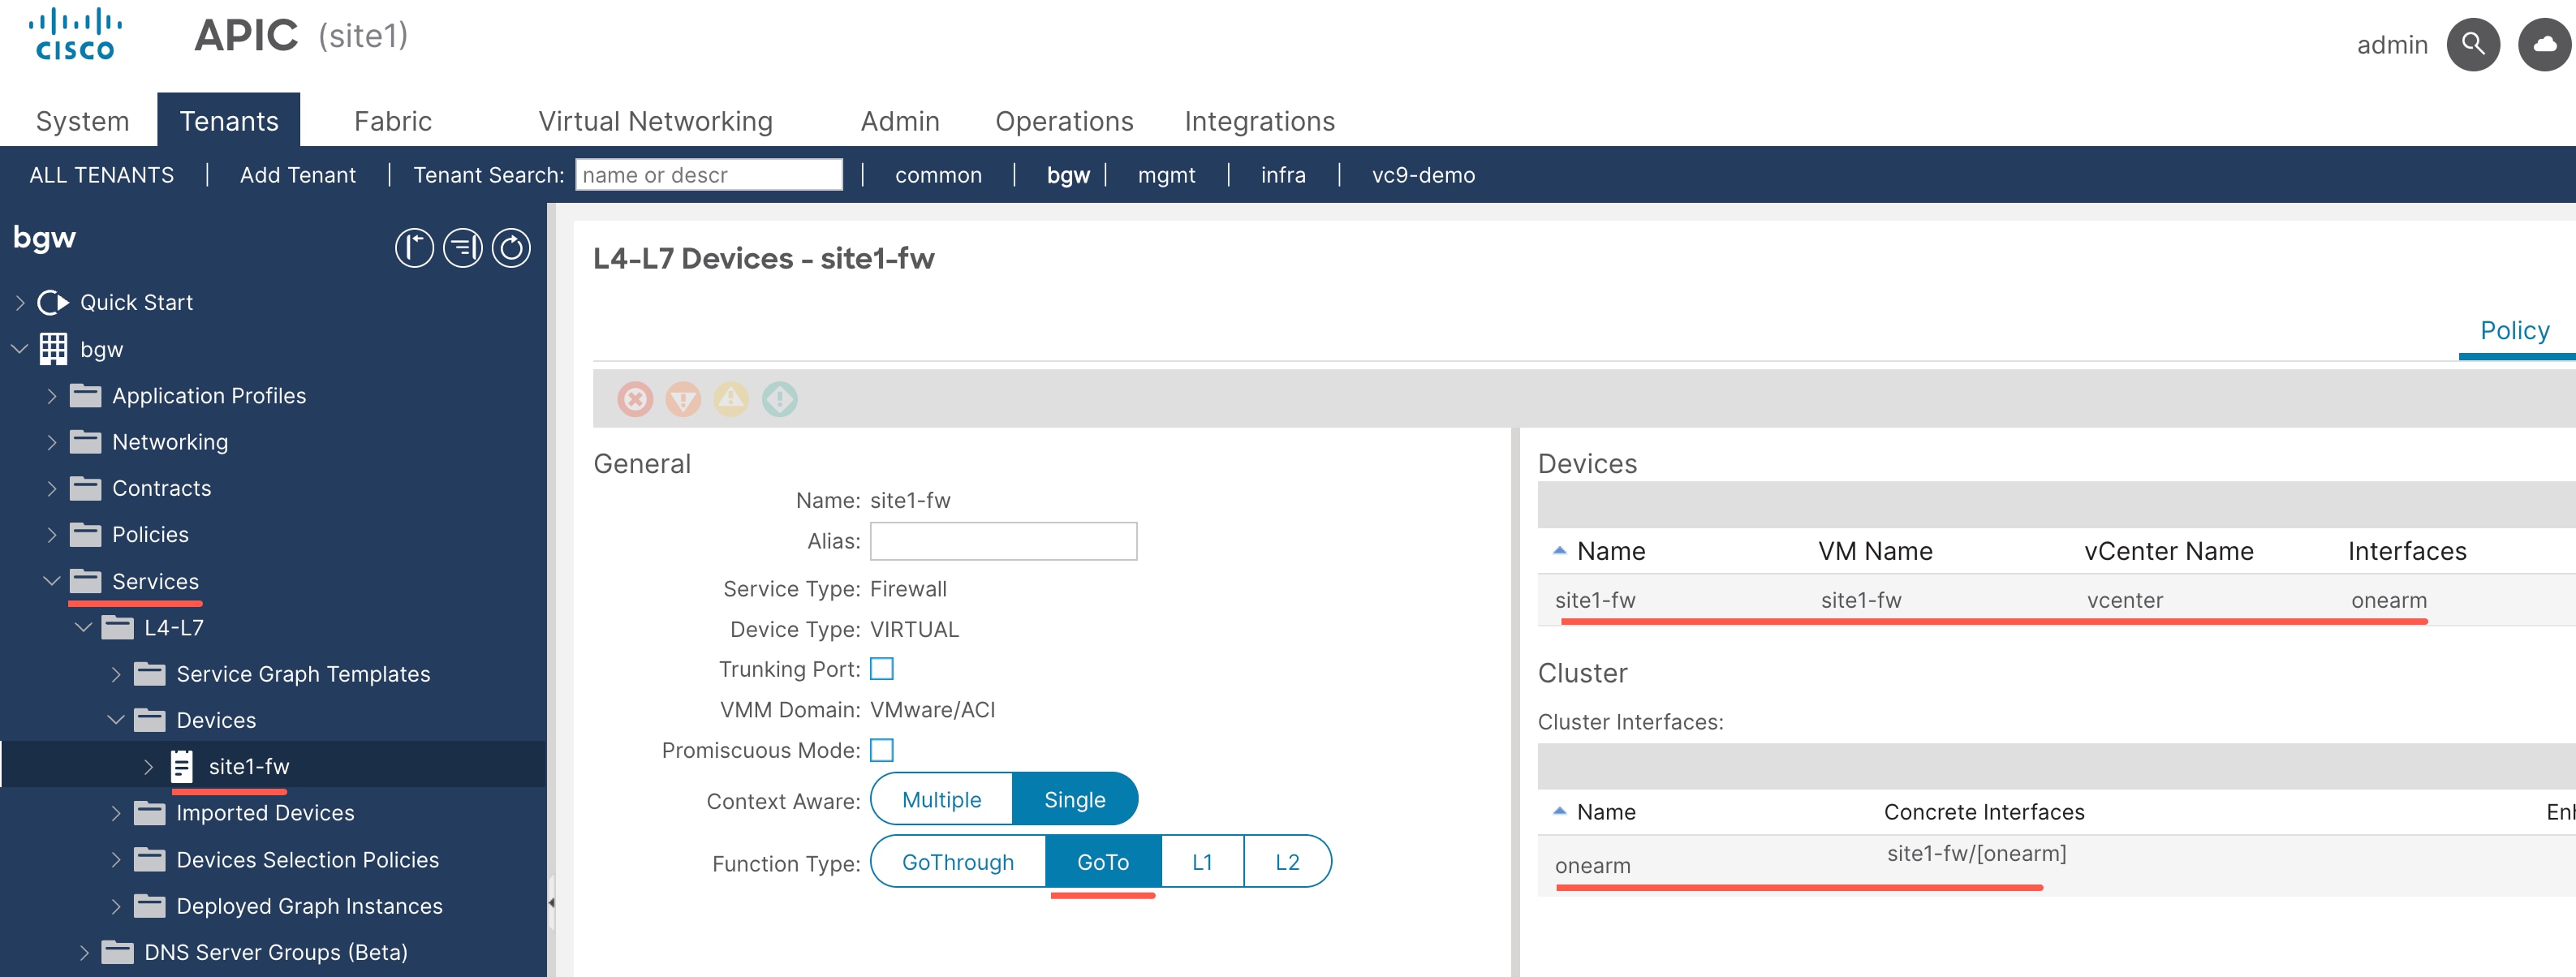Click the DNS Server Groups folder icon
The height and width of the screenshot is (977, 2576).
coord(118,952)
